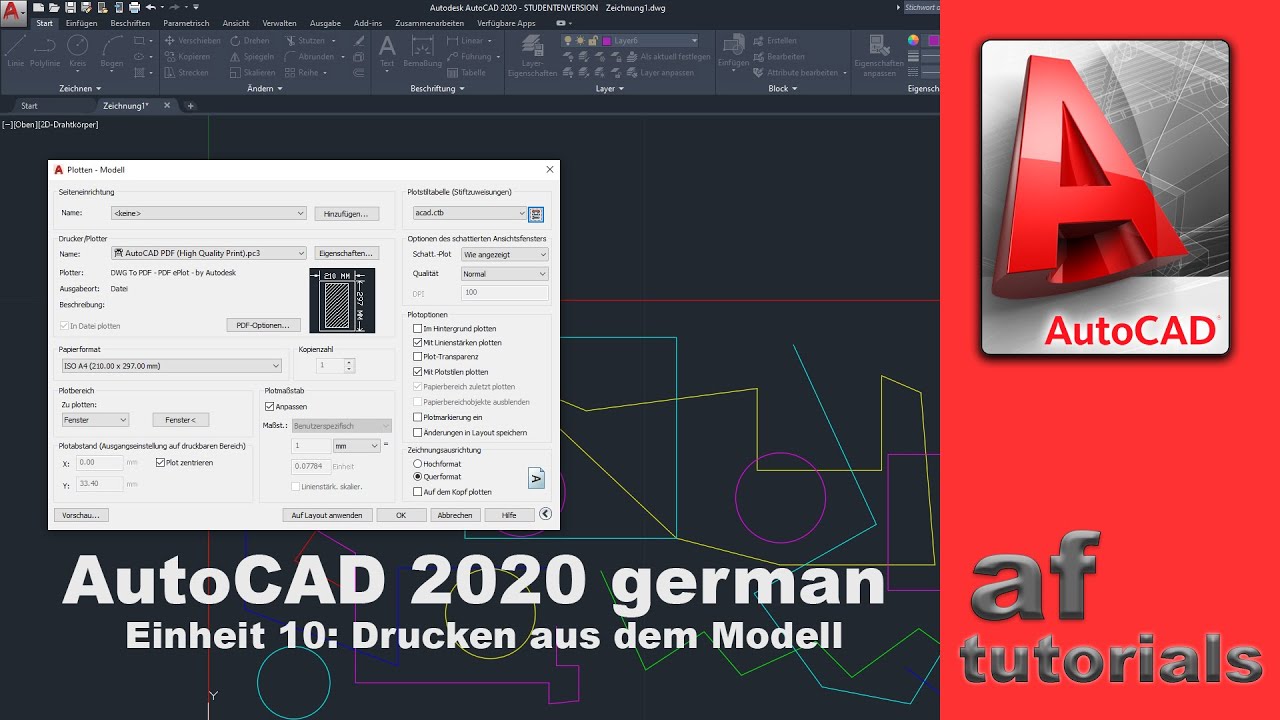Click the Vorschau... button
Image resolution: width=1280 pixels, height=720 pixels.
pyautogui.click(x=80, y=515)
